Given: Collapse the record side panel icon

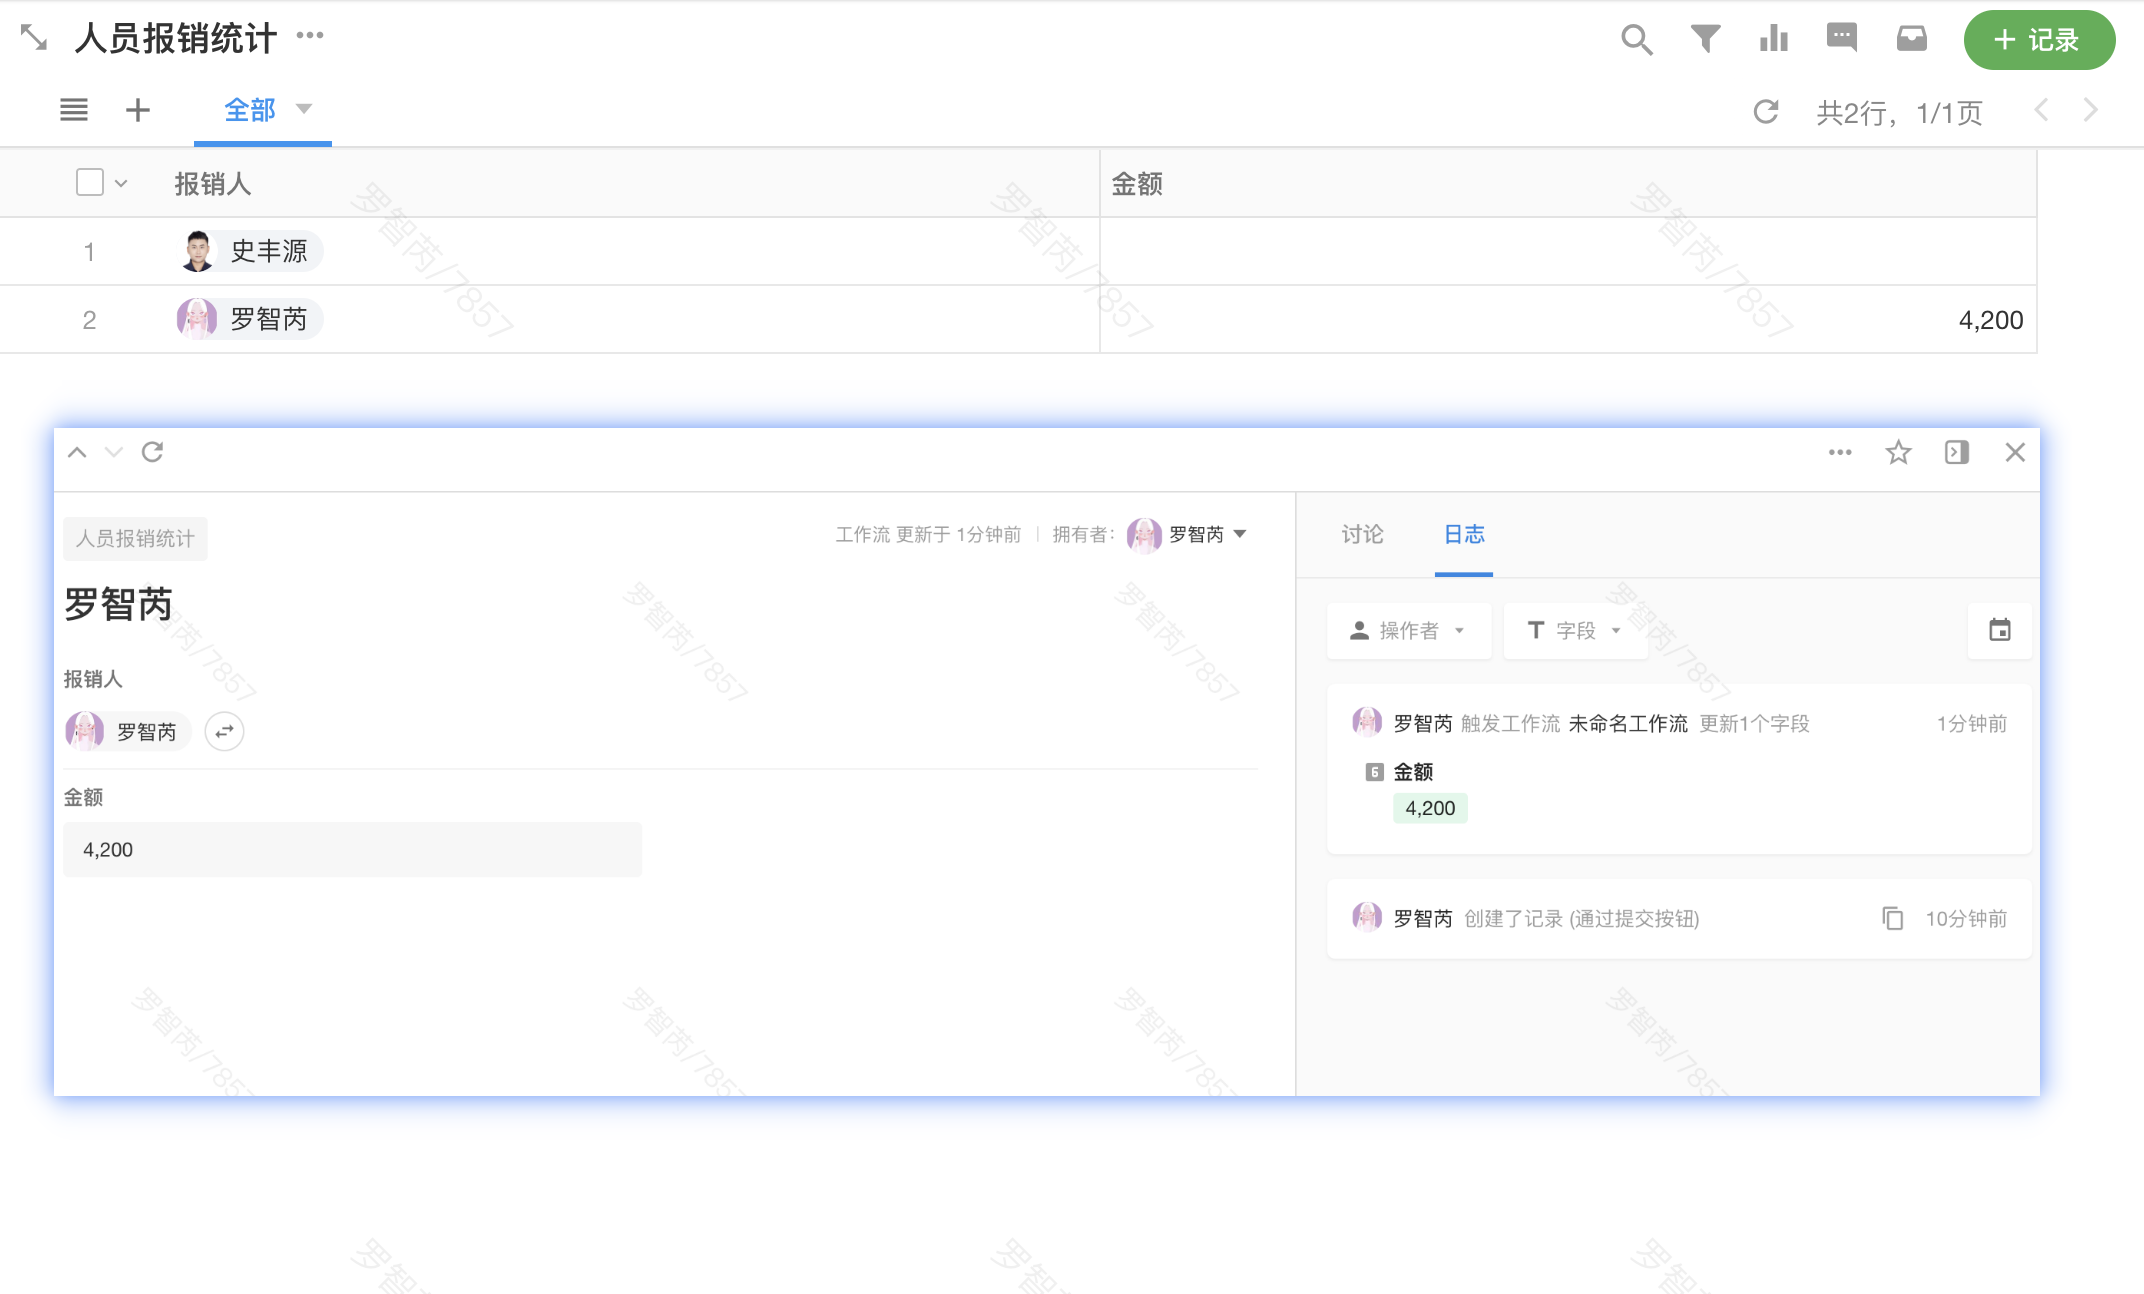Looking at the screenshot, I should [x=1956, y=453].
